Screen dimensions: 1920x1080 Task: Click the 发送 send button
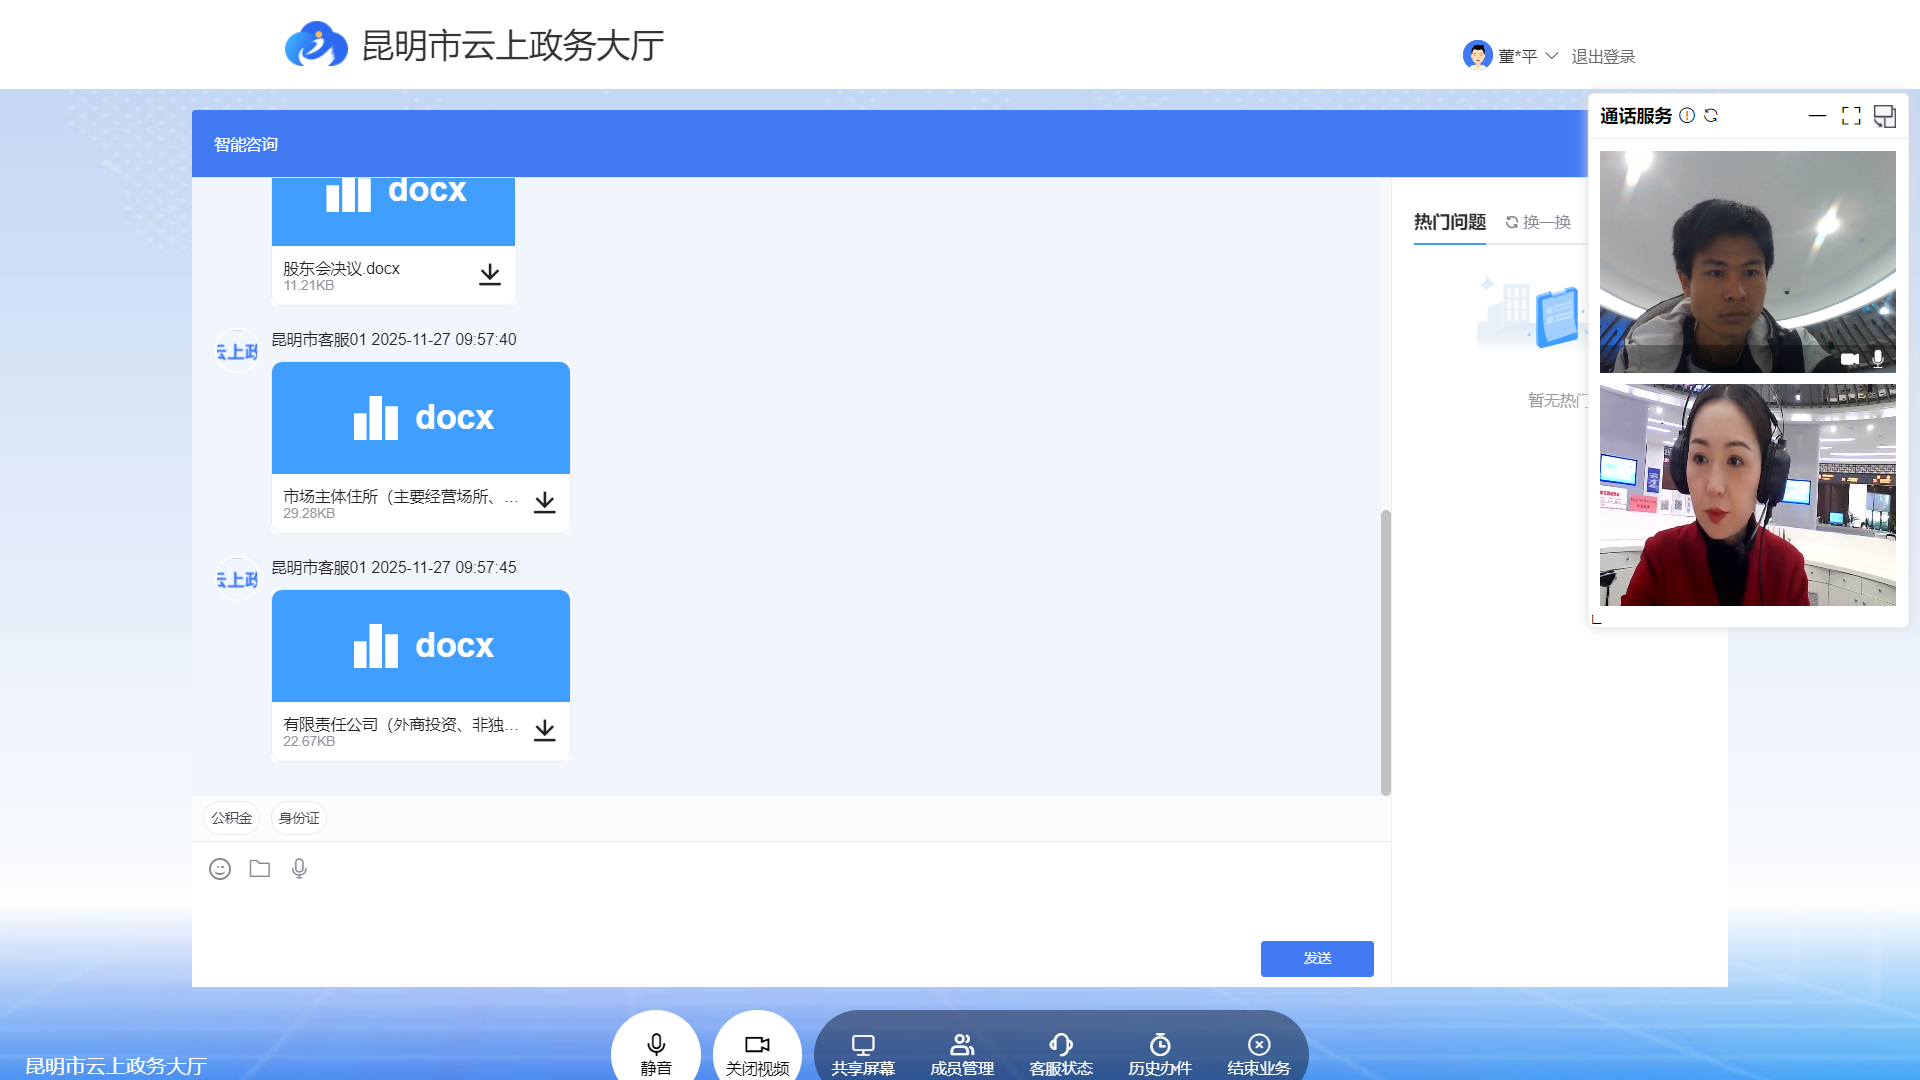(1316, 958)
